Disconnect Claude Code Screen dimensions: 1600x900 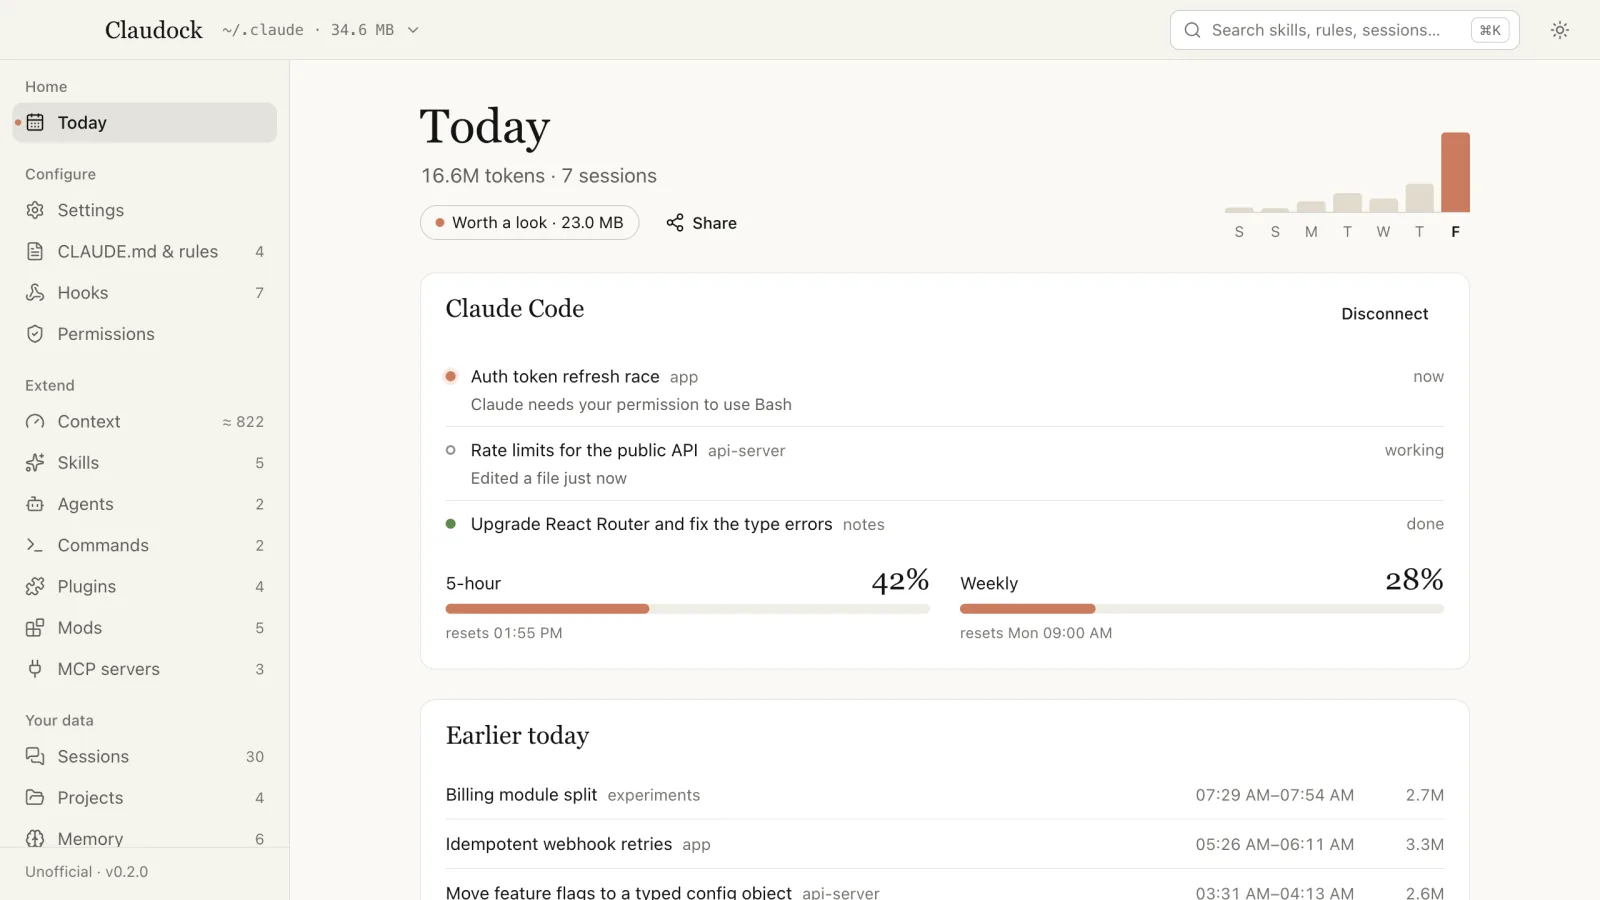click(1384, 314)
